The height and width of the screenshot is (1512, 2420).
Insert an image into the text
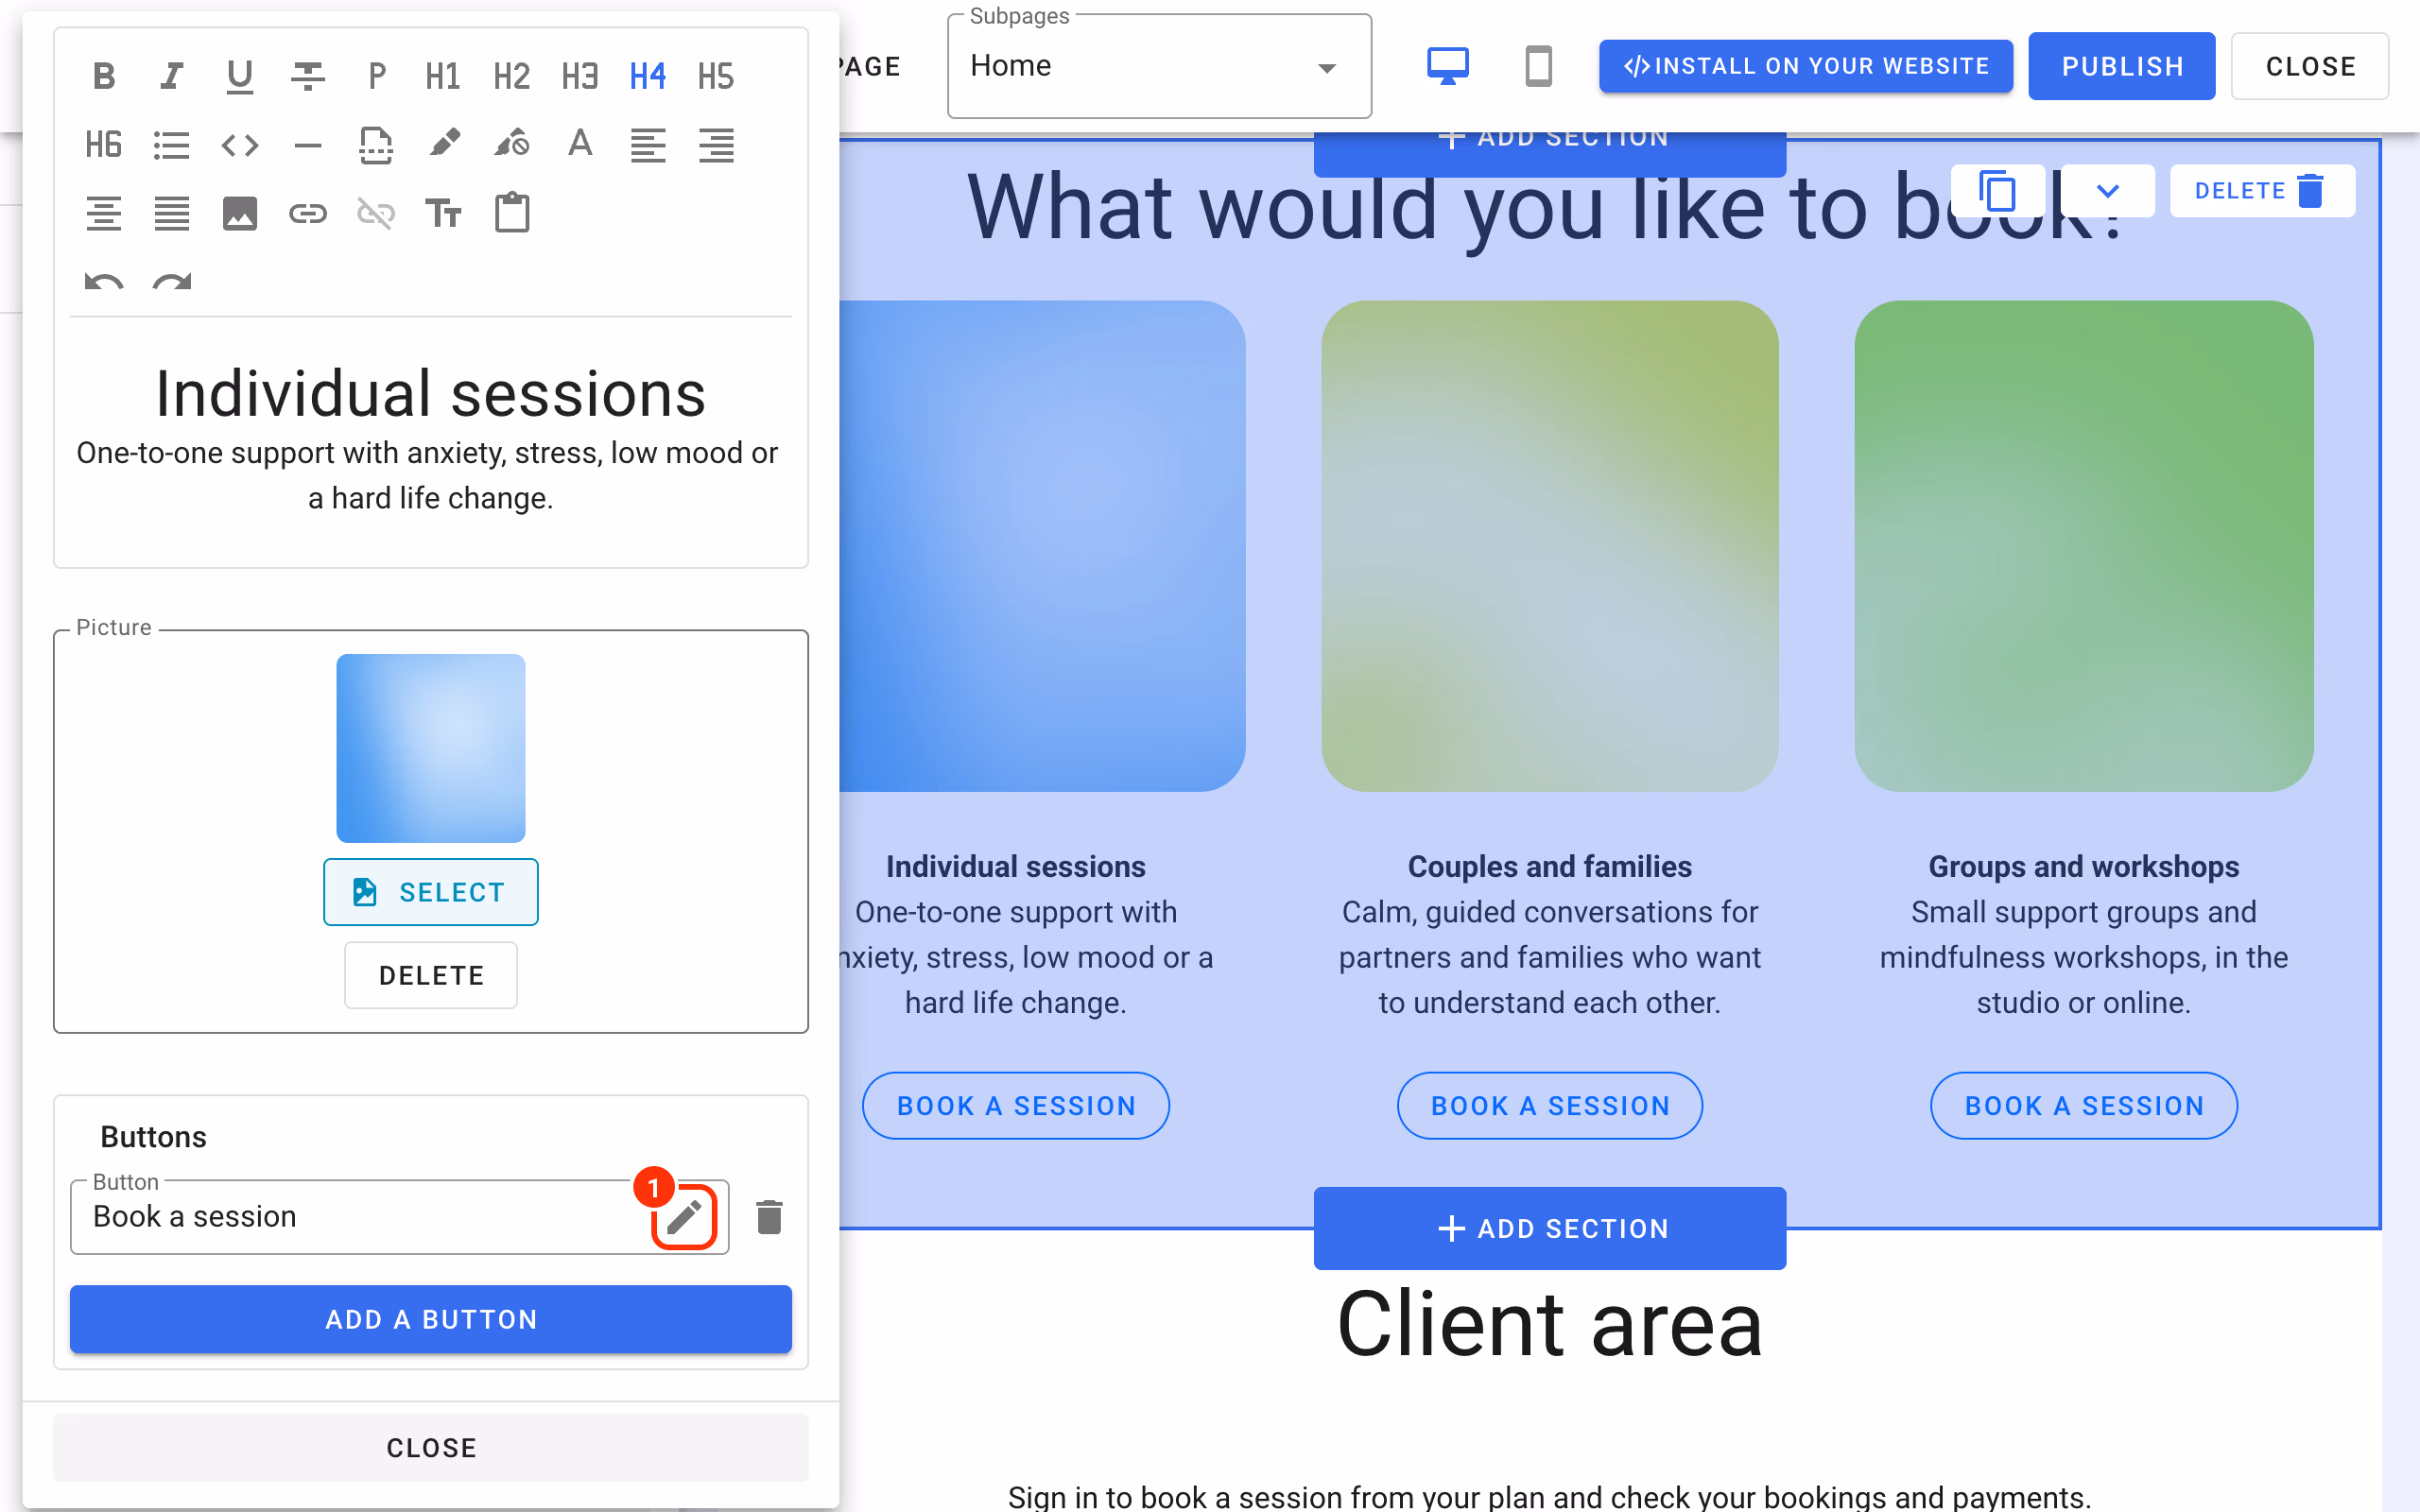[x=240, y=213]
